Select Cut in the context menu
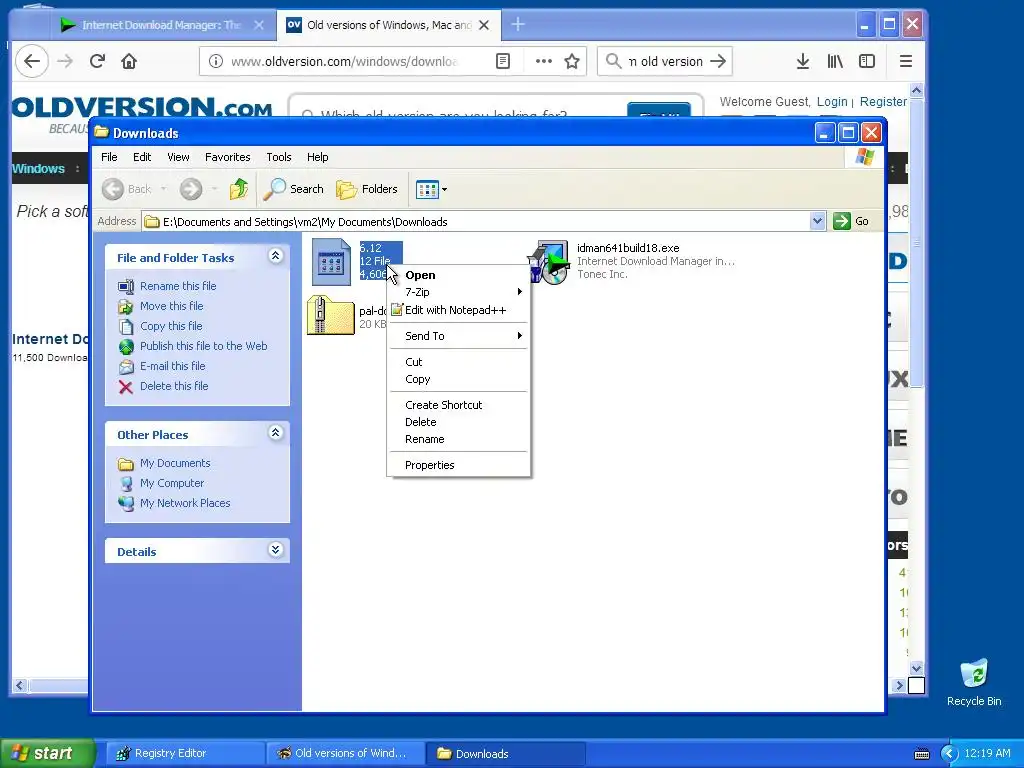 pos(458,362)
